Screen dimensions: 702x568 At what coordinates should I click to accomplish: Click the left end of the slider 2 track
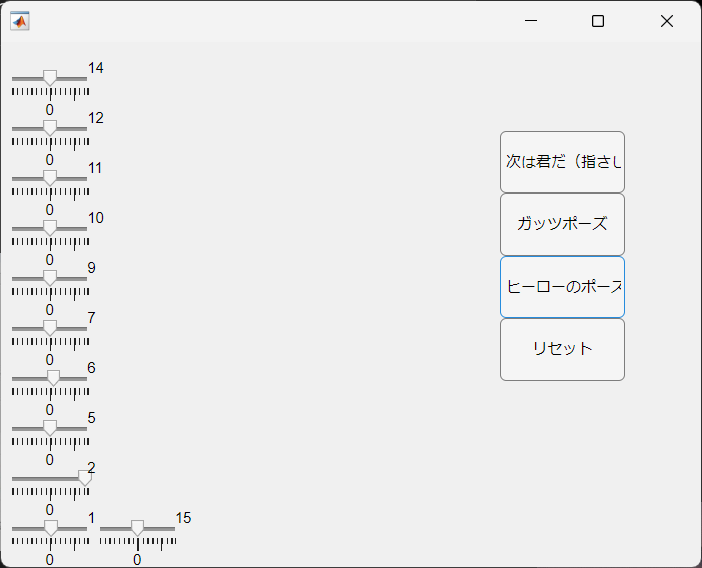click(14, 478)
